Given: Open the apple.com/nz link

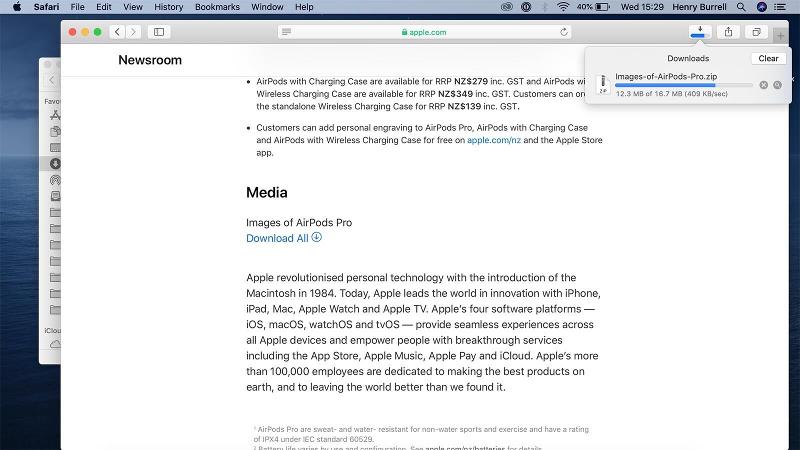Looking at the screenshot, I should point(494,140).
